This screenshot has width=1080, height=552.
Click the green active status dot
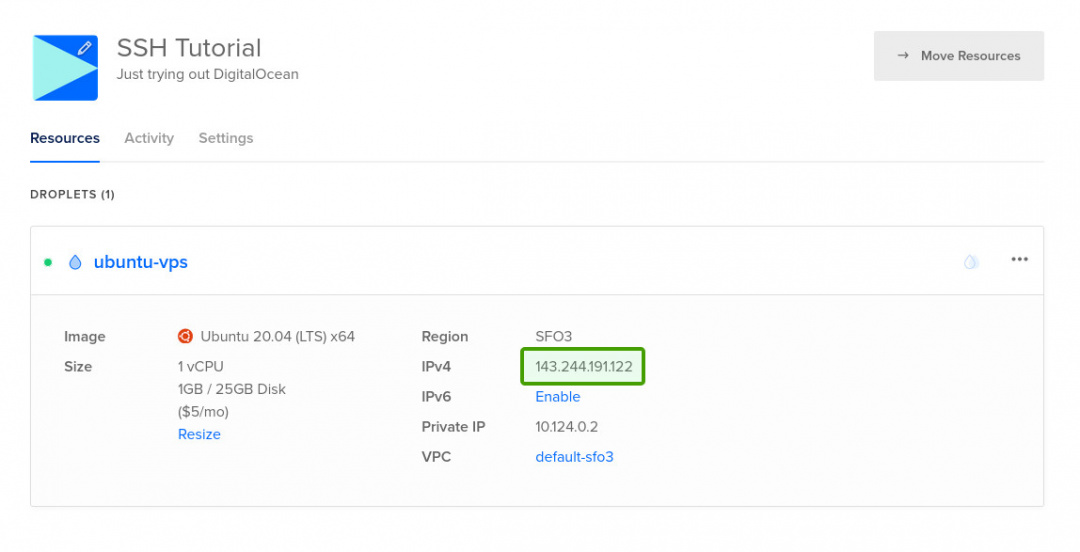tap(48, 262)
